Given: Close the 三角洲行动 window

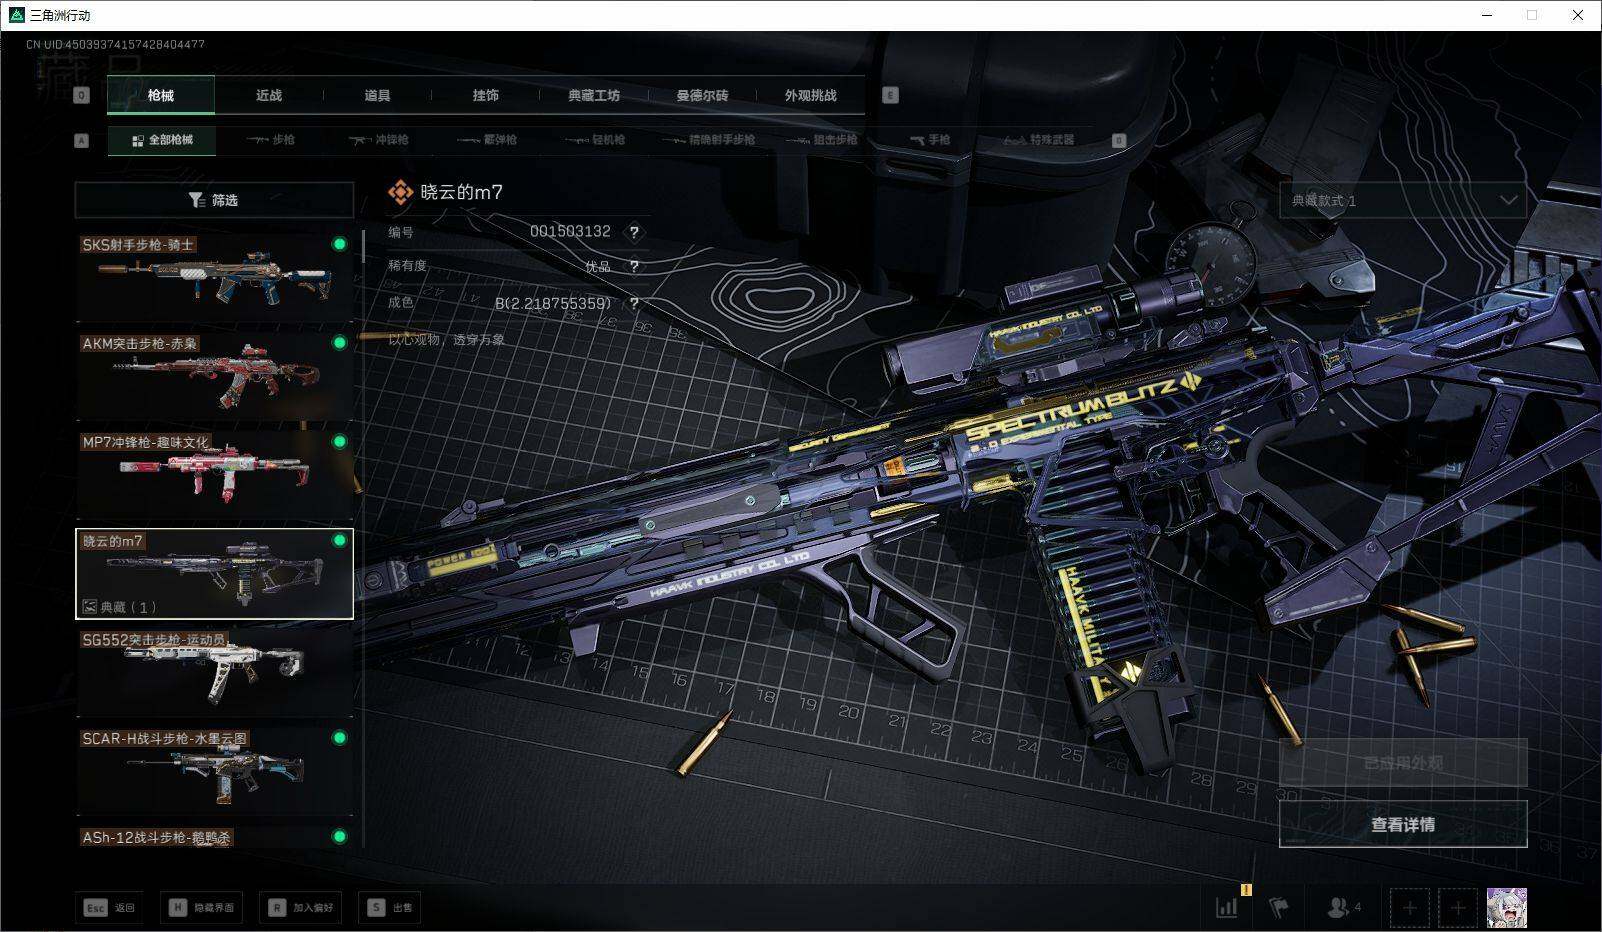Looking at the screenshot, I should (1578, 15).
